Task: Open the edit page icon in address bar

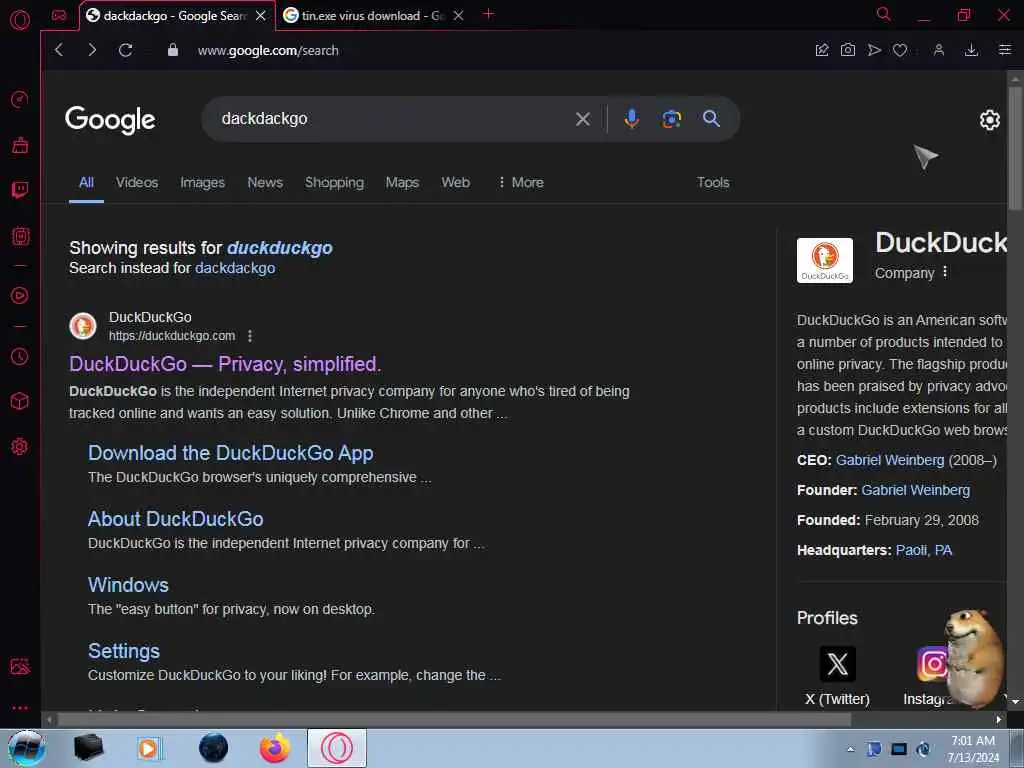Action: (822, 50)
